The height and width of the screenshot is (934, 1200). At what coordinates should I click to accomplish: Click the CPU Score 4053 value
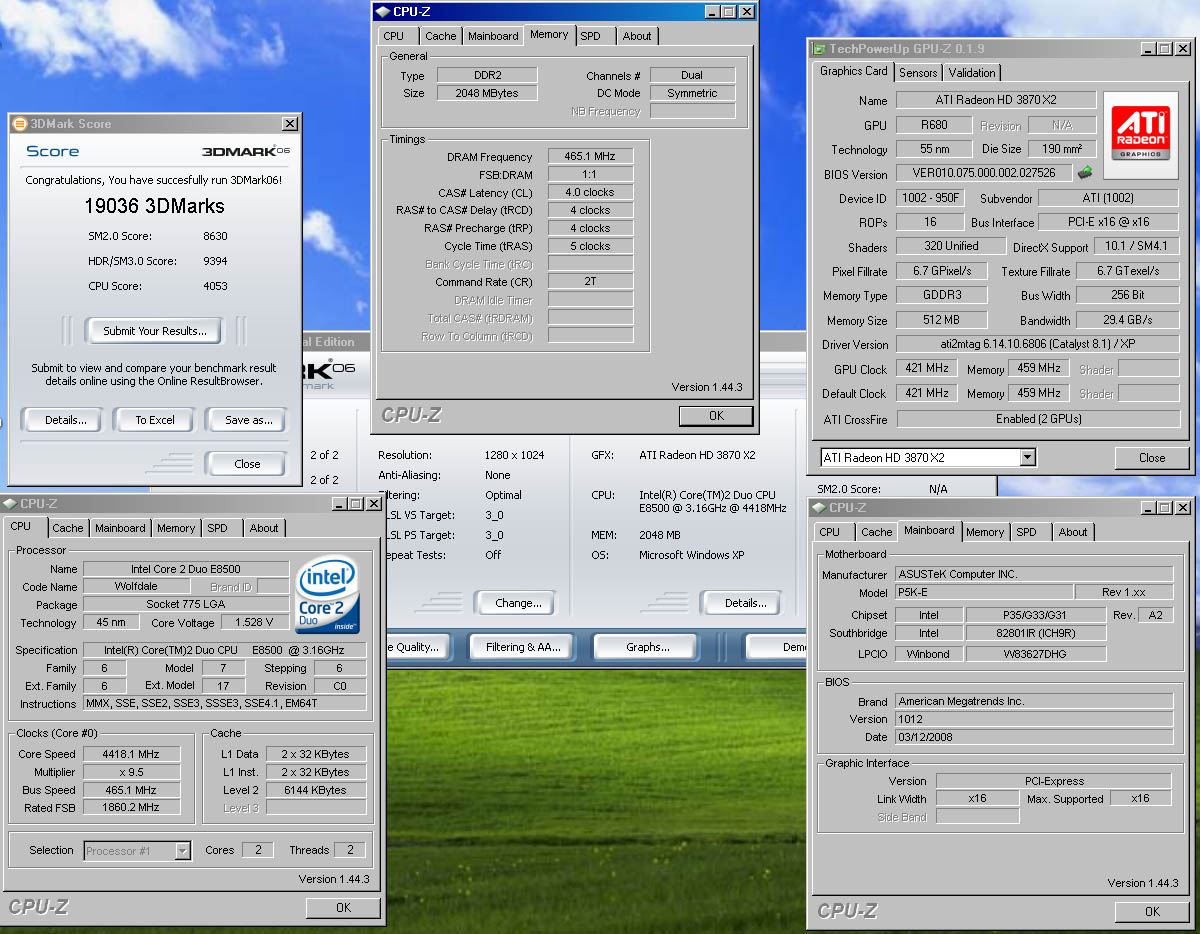point(215,286)
